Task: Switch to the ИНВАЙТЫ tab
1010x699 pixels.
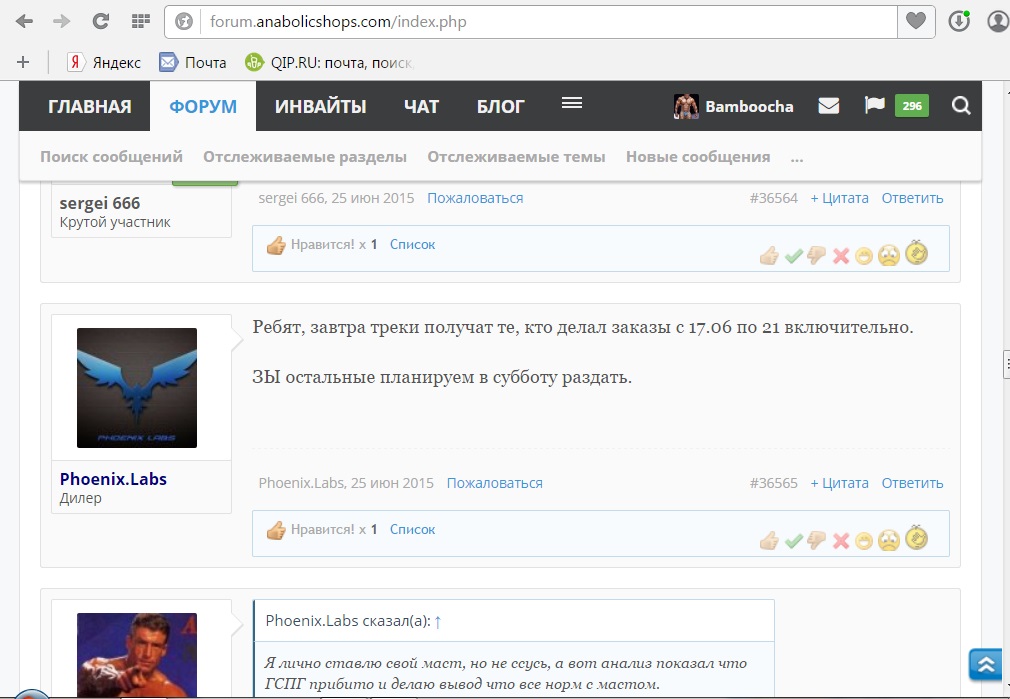Action: (x=320, y=107)
